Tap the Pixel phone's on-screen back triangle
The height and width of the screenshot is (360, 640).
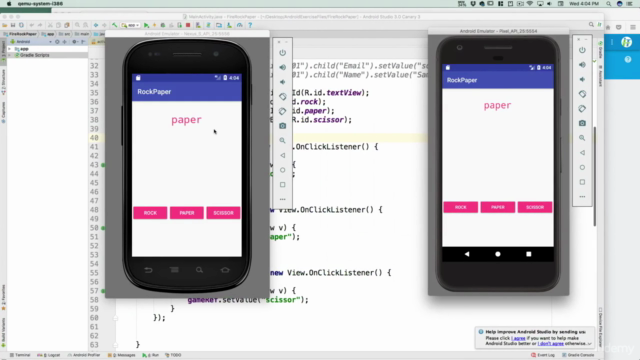(467, 254)
